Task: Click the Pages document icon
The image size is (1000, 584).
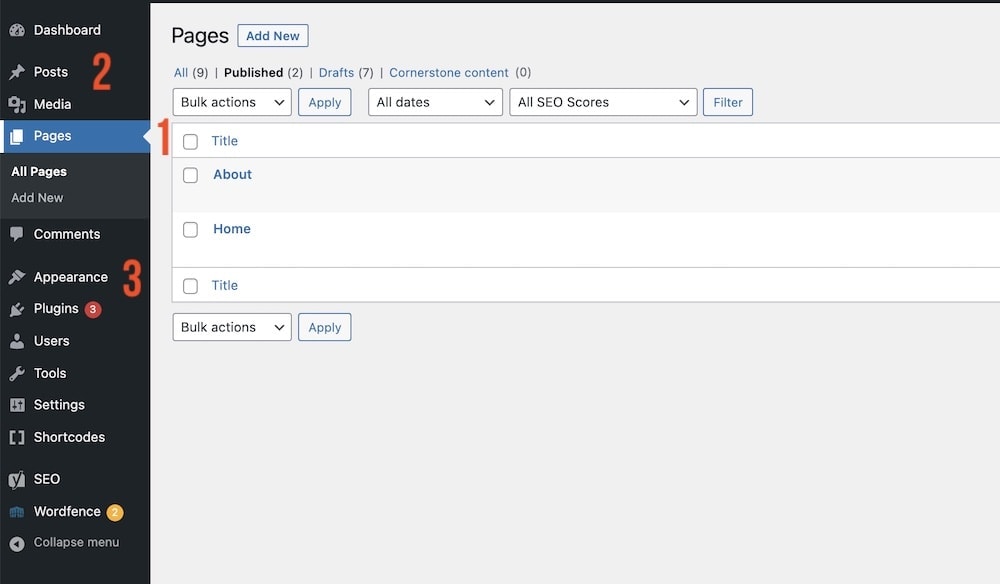Action: 17,136
